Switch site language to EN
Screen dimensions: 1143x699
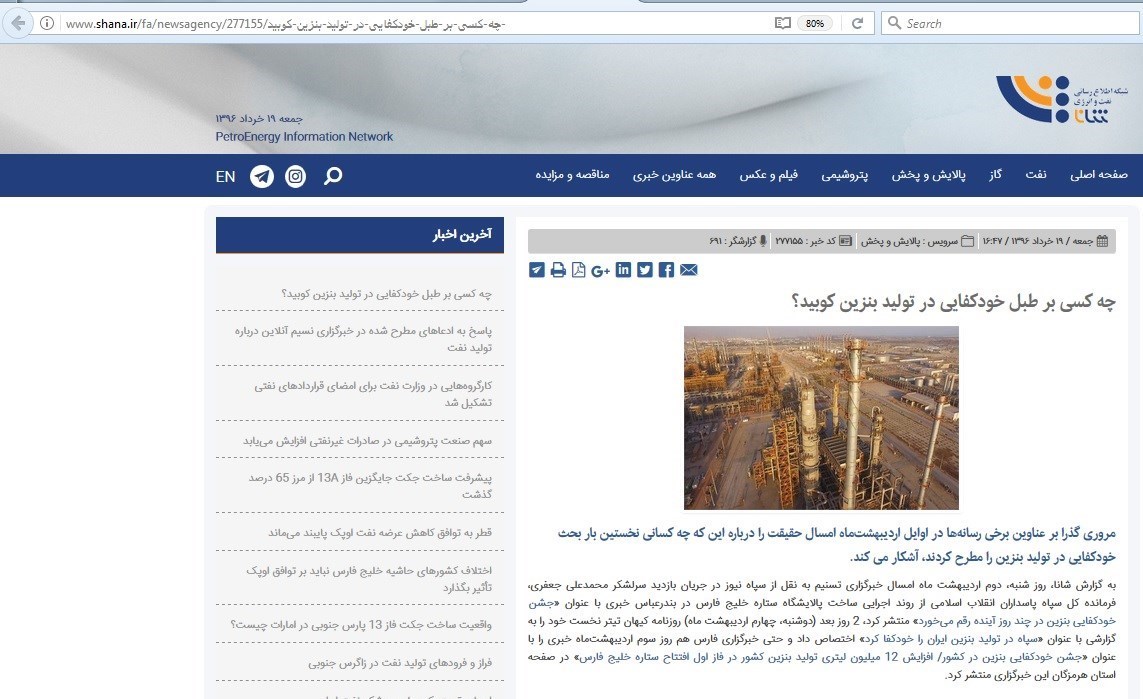[x=225, y=176]
